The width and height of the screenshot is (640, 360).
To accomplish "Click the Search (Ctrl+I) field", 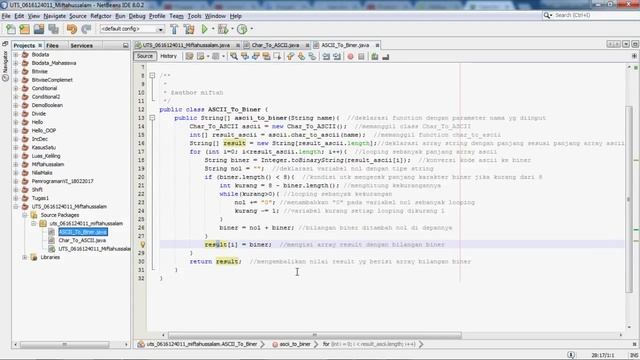I will [590, 16].
